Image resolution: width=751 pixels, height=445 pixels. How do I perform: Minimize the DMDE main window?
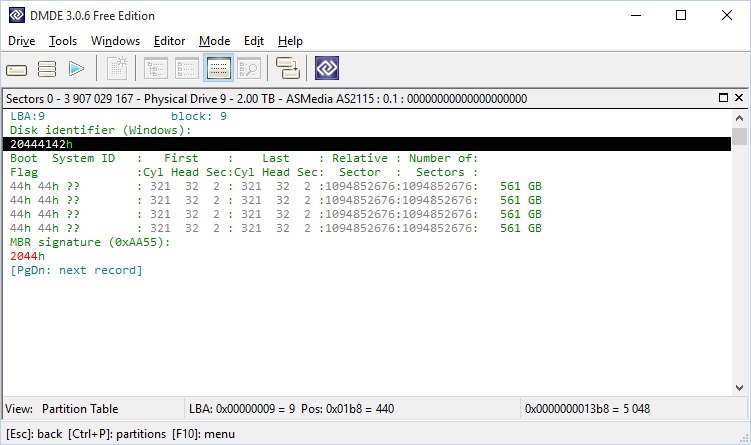[636, 15]
